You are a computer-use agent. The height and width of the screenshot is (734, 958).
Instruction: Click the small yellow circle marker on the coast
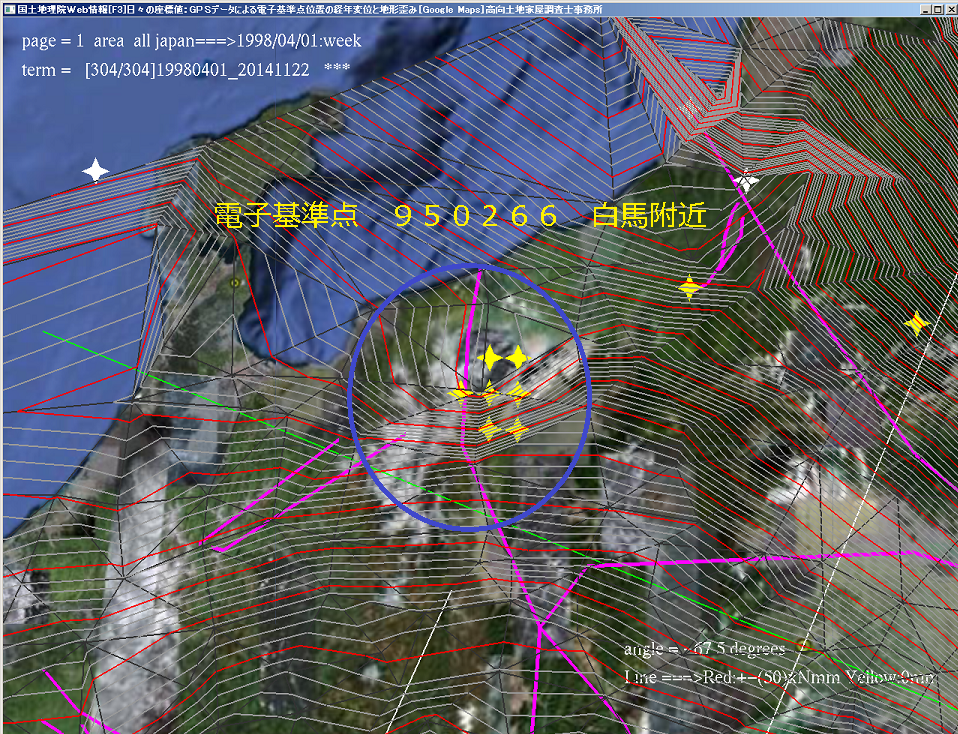pos(235,283)
